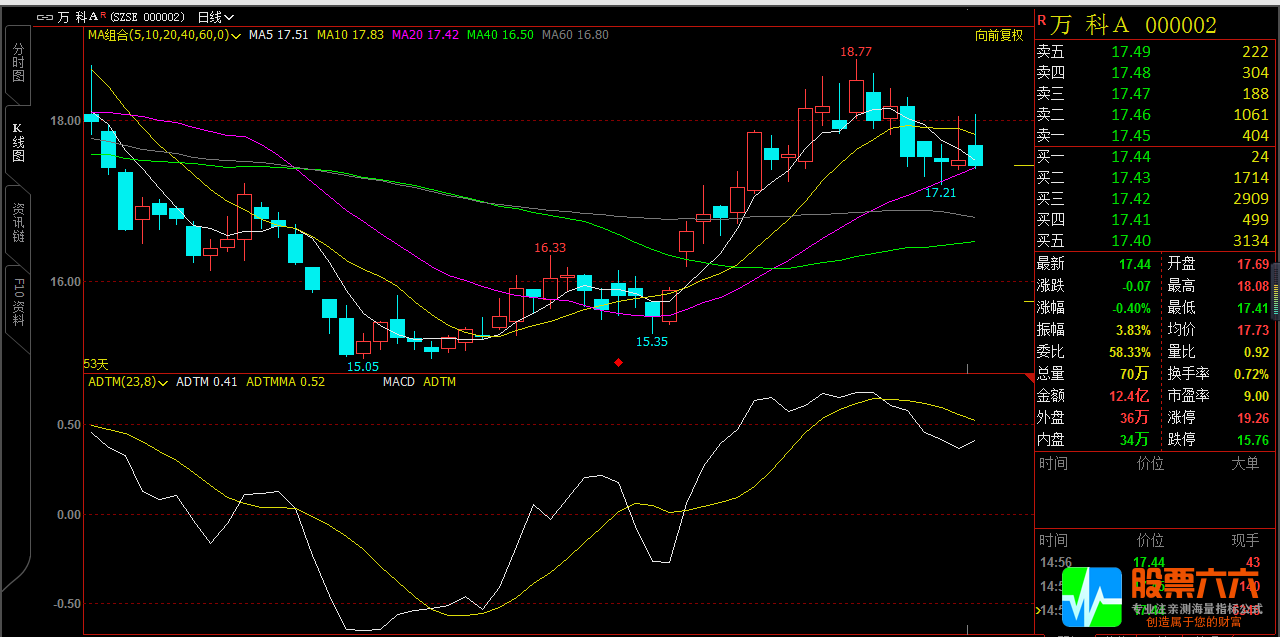Click the 开盘 value 17.69
Image resolution: width=1280 pixels, height=637 pixels.
1253,264
